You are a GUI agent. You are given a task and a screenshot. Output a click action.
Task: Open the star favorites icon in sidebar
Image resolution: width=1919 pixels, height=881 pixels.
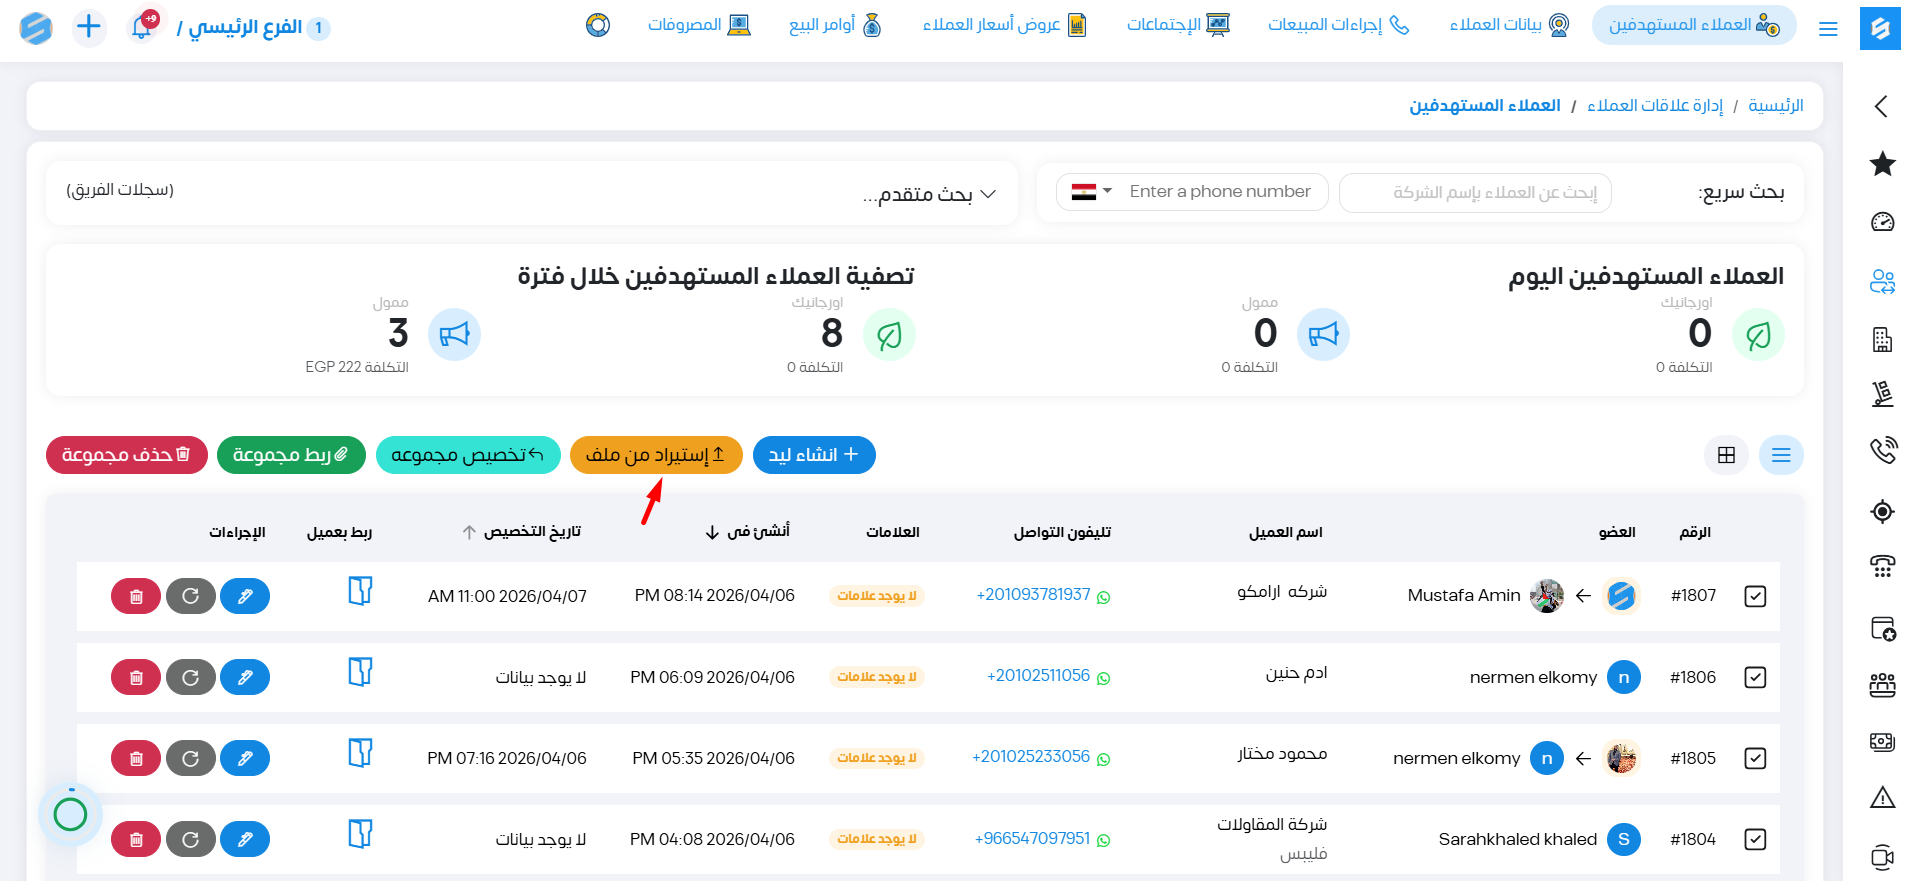click(x=1882, y=164)
